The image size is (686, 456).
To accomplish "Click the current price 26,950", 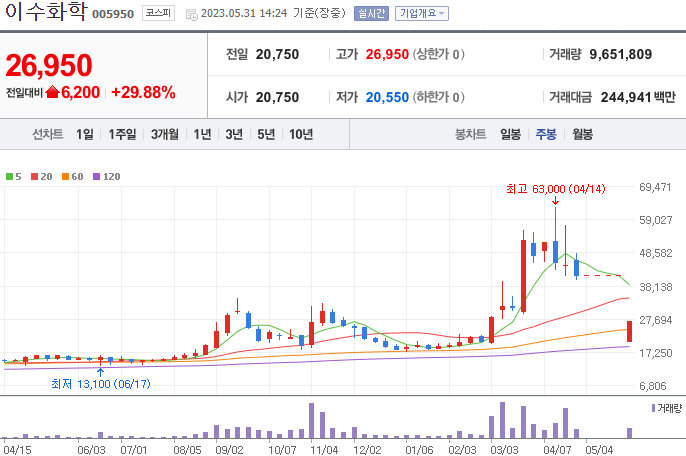I will (x=49, y=66).
